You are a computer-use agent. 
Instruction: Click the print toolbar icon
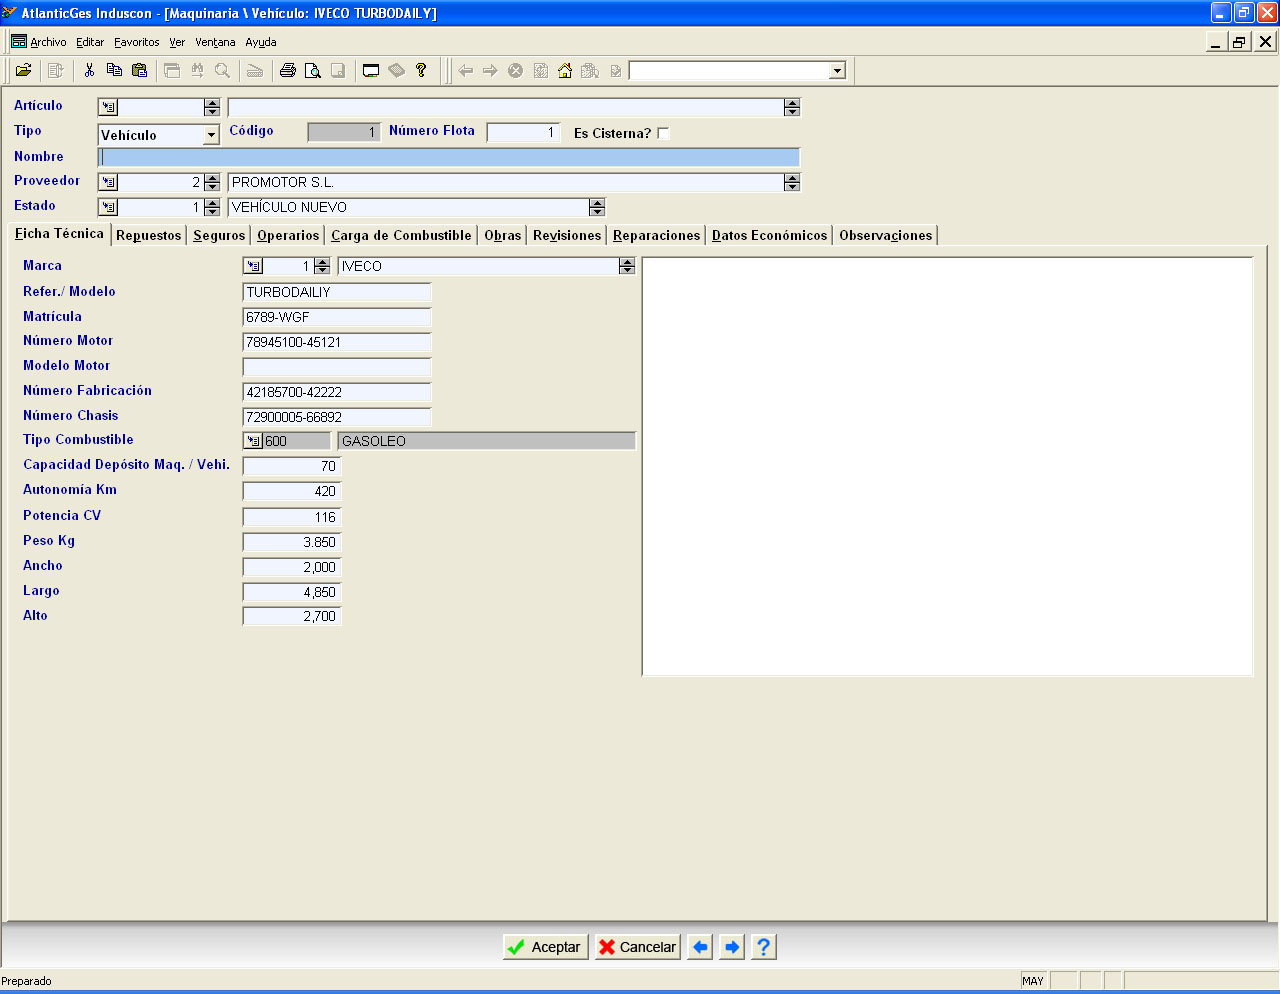(288, 70)
